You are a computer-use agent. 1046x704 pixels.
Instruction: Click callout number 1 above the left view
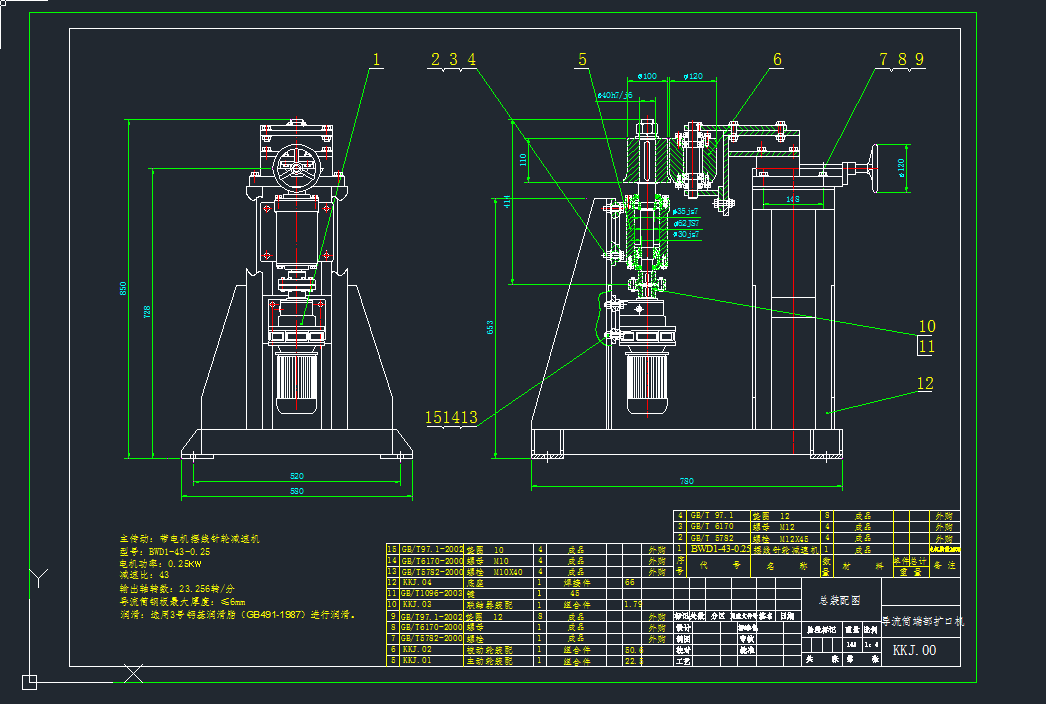click(376, 60)
